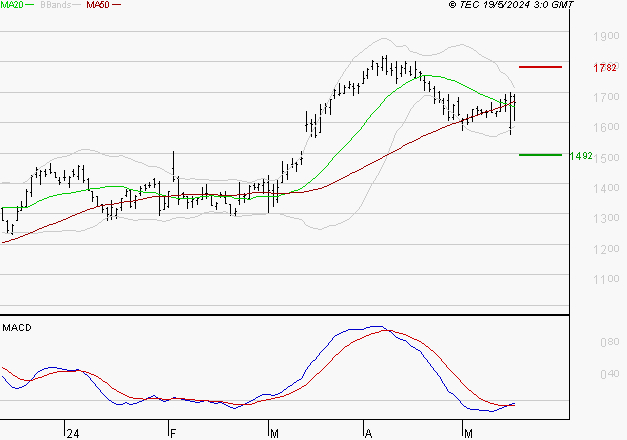
Task: Click the MA20 legend label
Action: (12, 5)
